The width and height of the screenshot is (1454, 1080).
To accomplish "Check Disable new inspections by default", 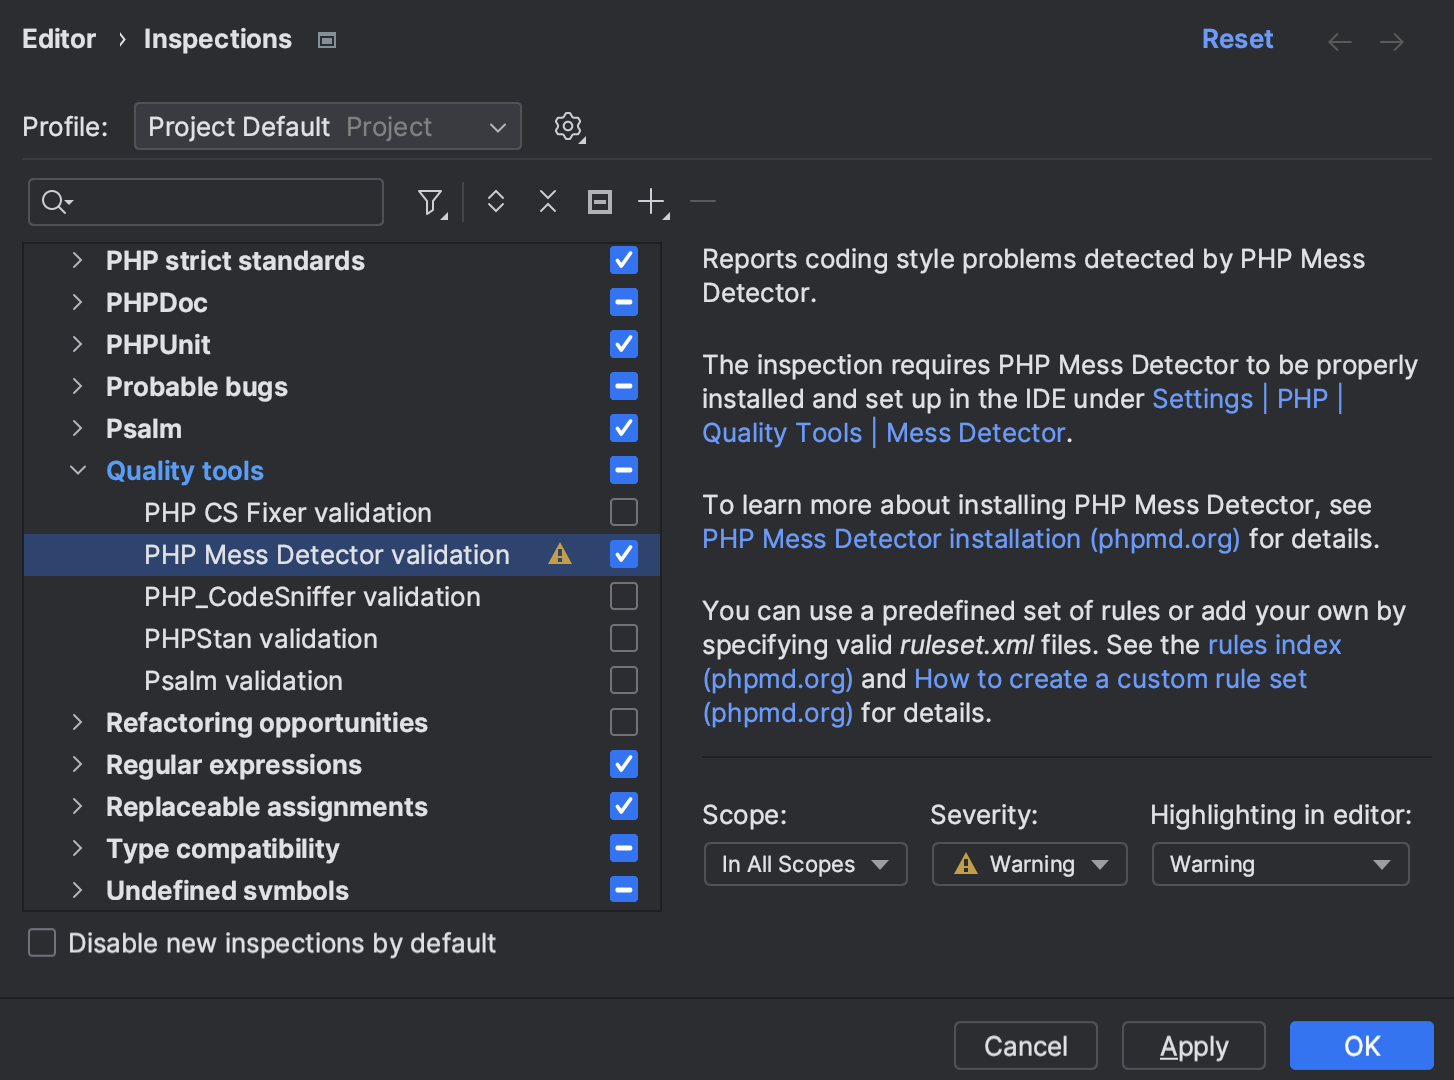I will click(x=42, y=942).
